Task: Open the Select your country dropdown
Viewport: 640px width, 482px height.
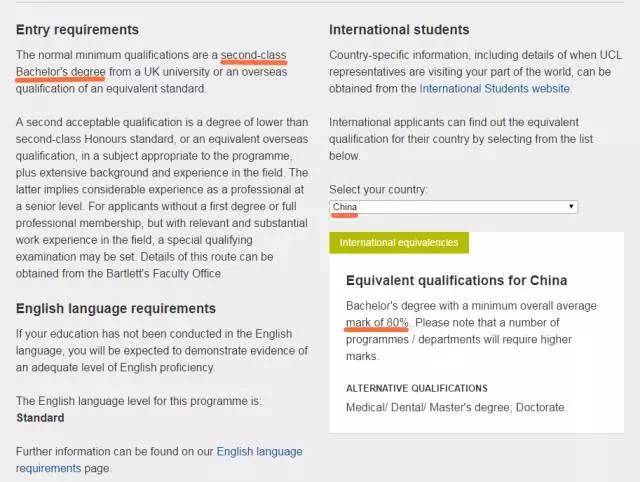Action: [453, 207]
